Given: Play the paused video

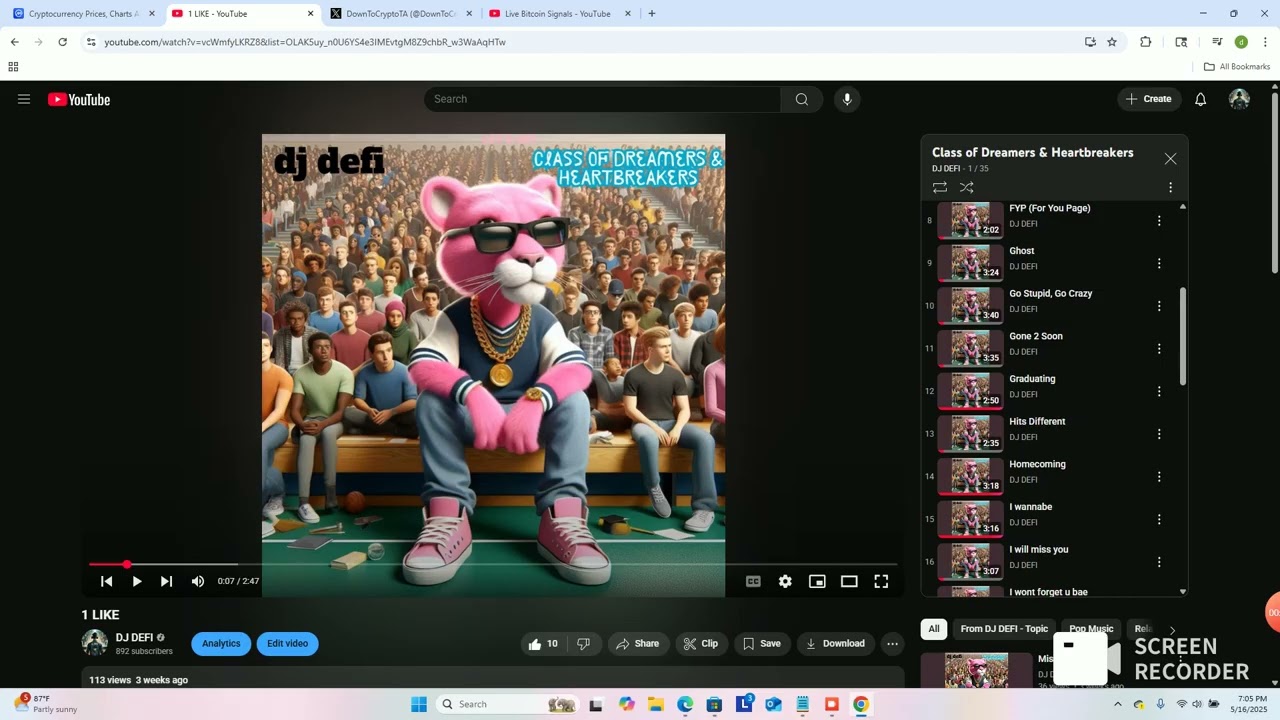Looking at the screenshot, I should pos(137,581).
